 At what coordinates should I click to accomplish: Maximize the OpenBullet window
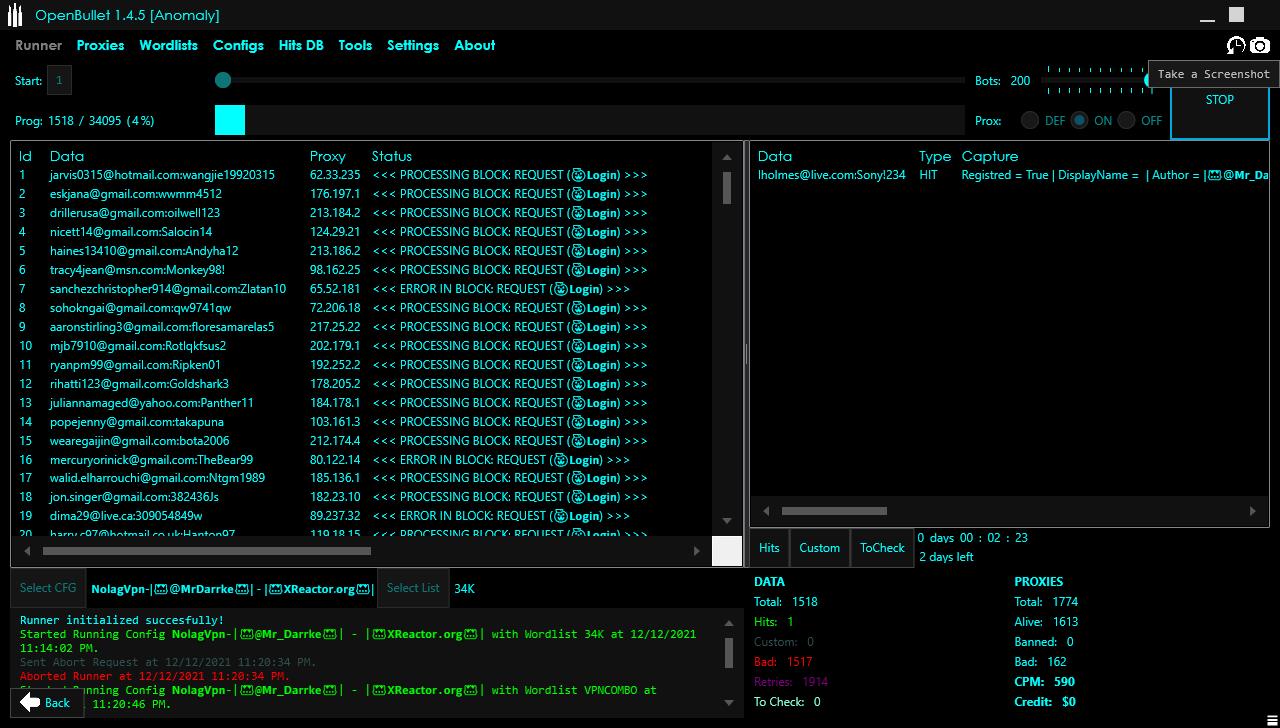click(x=1237, y=14)
